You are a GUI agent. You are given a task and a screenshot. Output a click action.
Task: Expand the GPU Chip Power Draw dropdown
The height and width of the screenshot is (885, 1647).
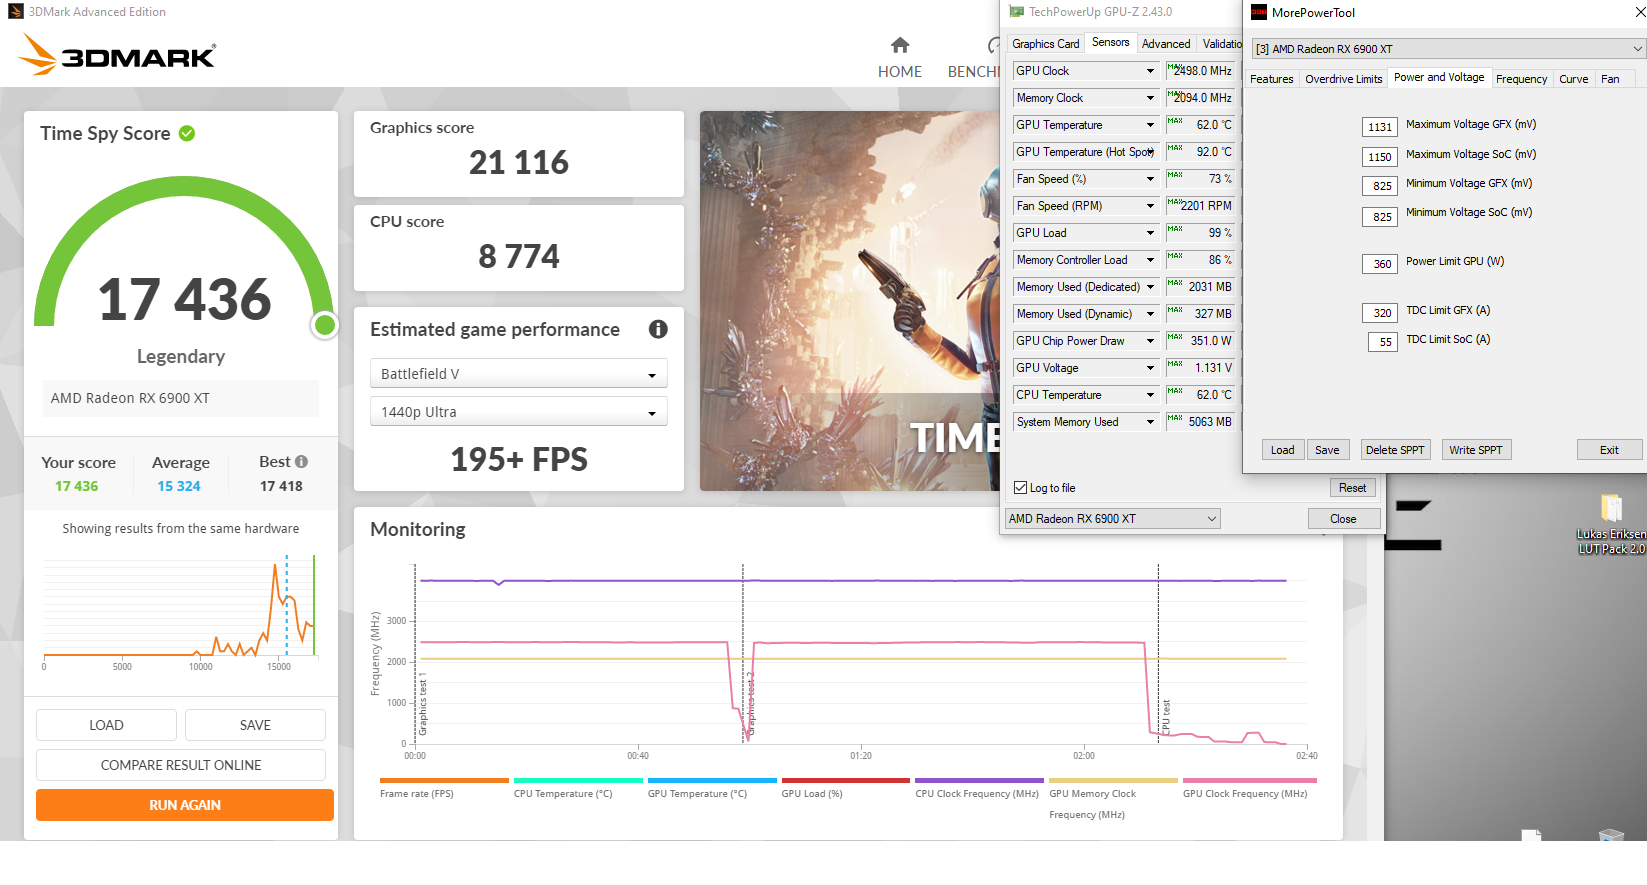pyautogui.click(x=1150, y=341)
